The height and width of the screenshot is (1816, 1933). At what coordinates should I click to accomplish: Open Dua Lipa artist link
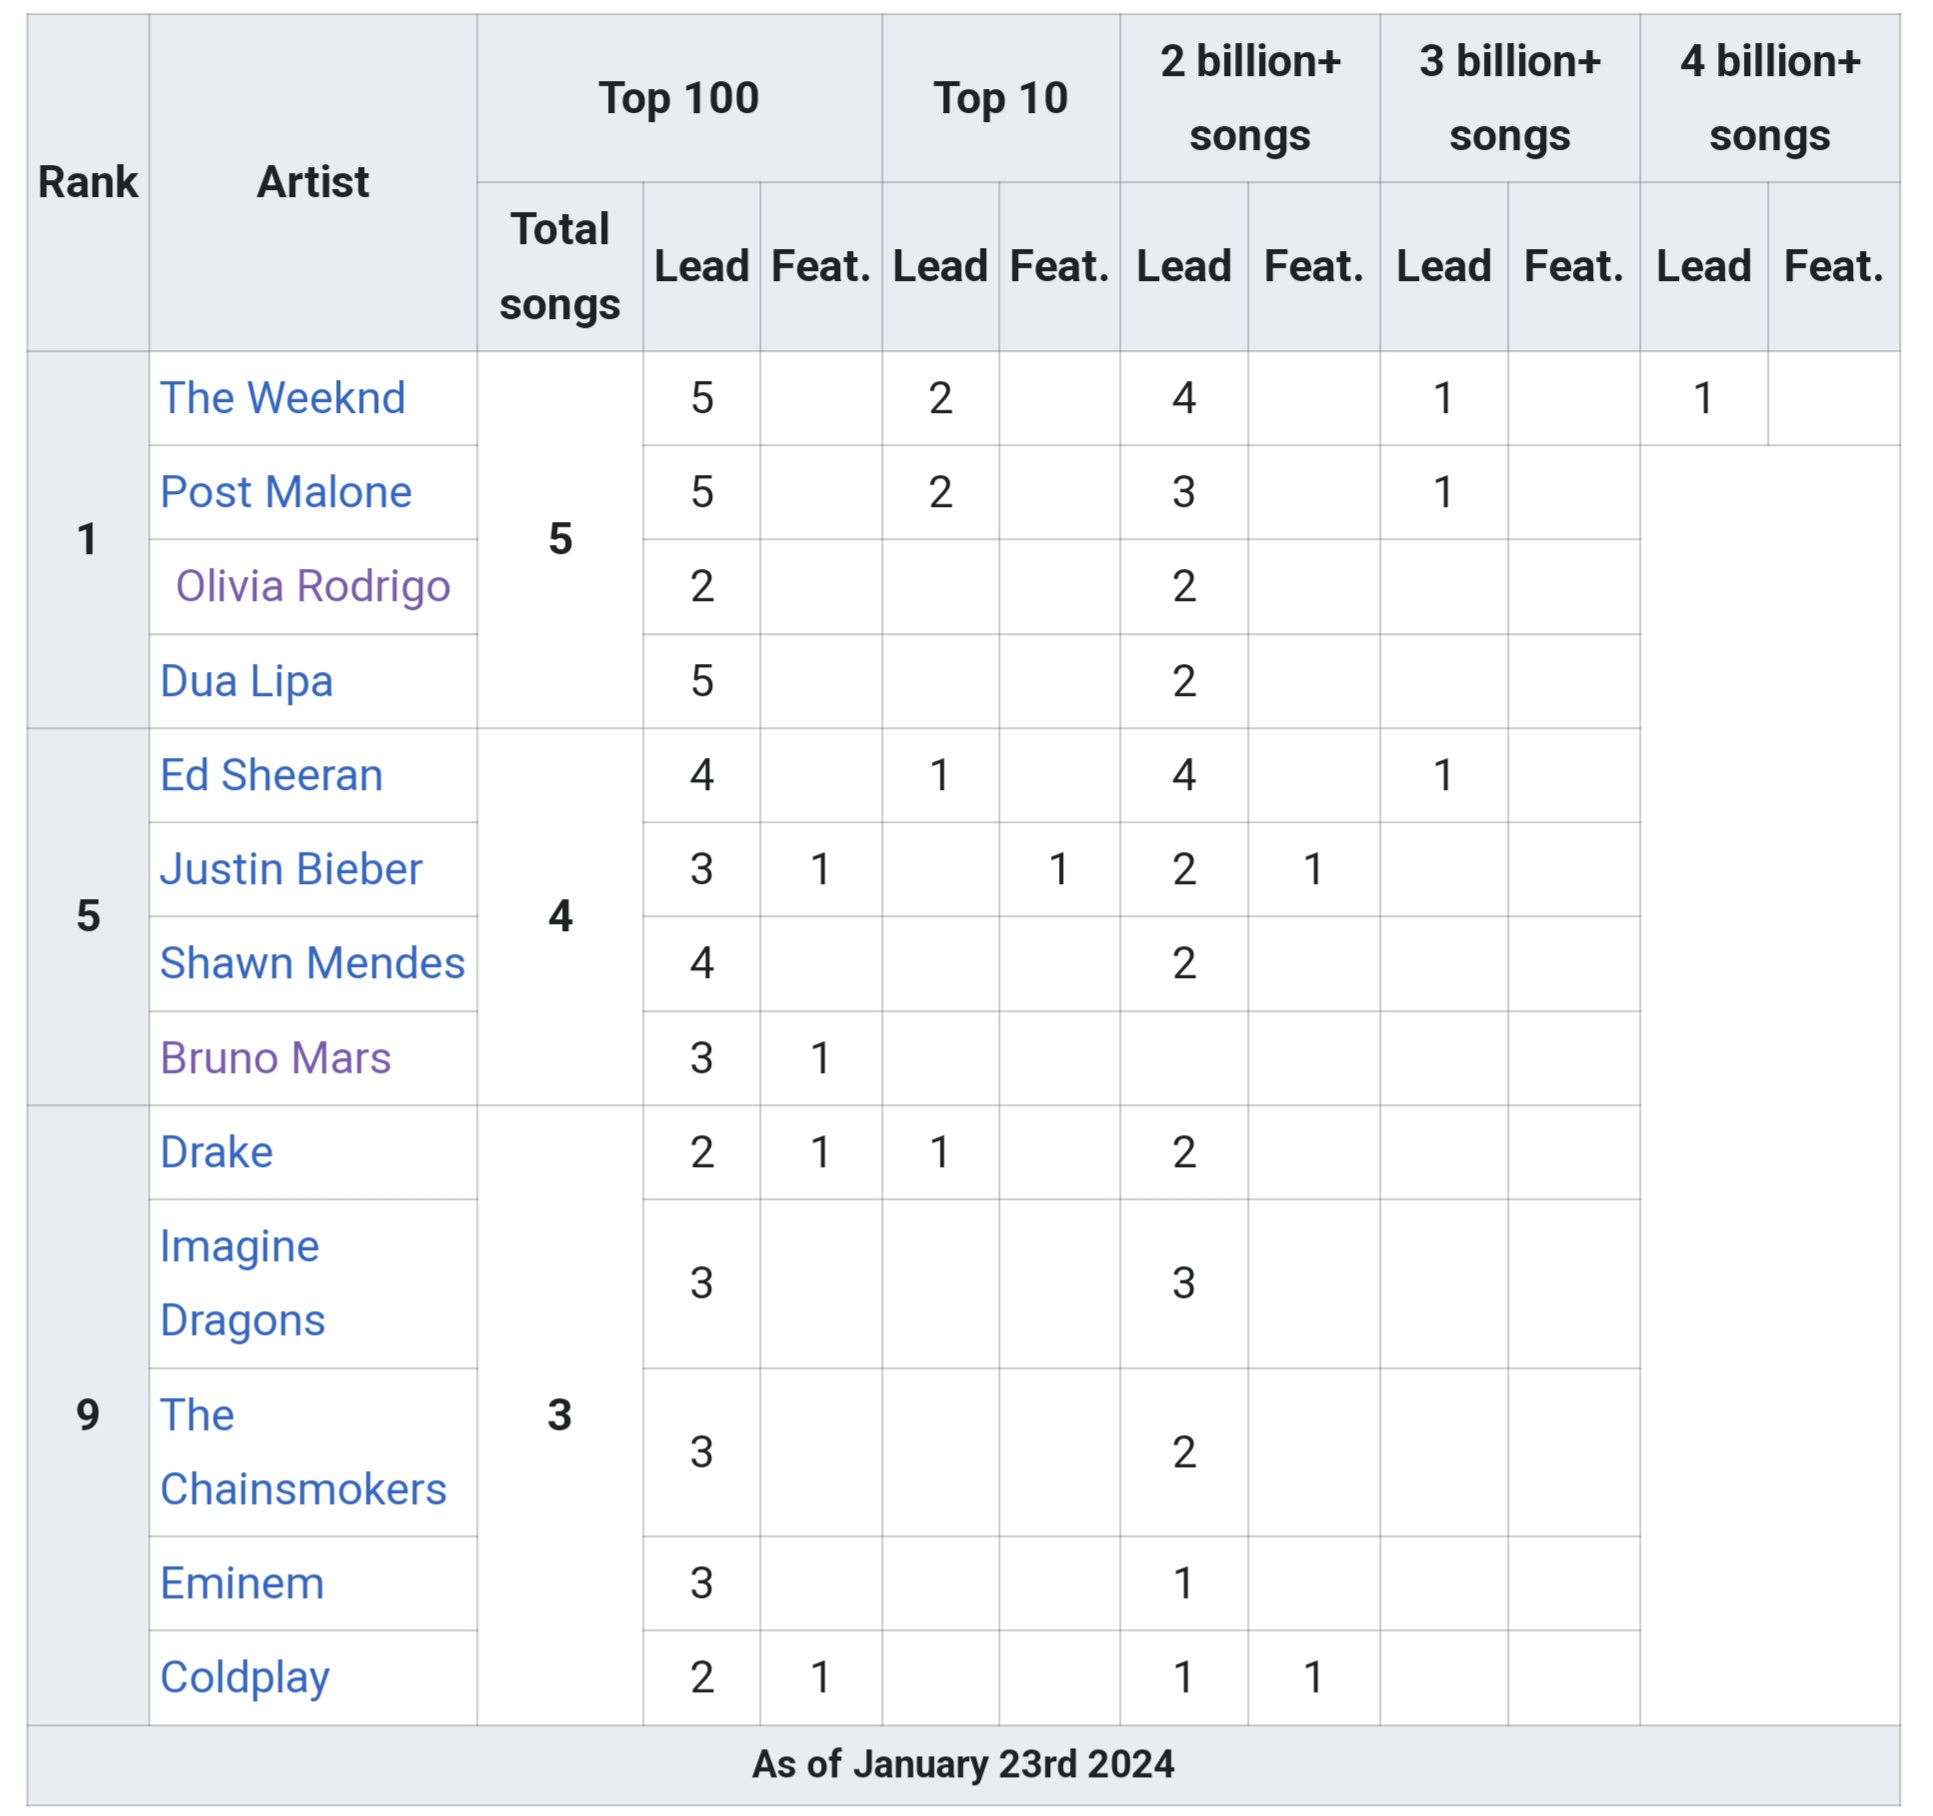[246, 681]
